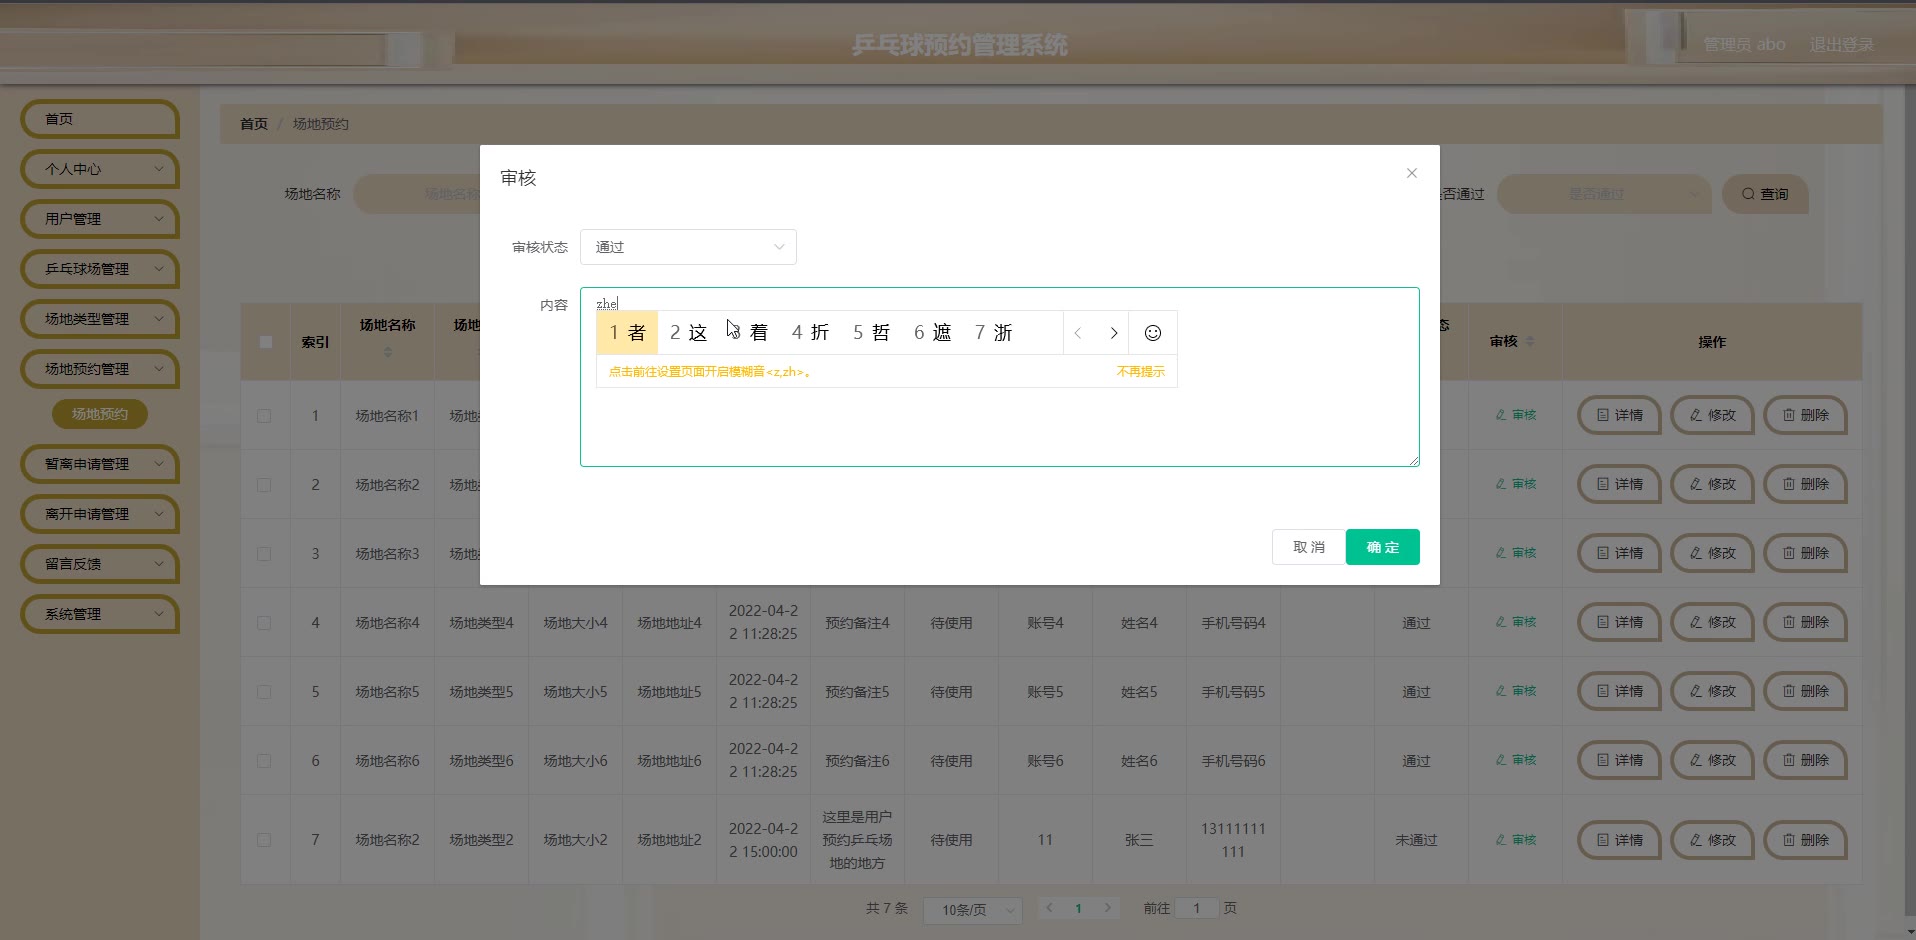Expand 个人中心 sidebar menu
Screen dimensions: 1916x940
[99, 169]
